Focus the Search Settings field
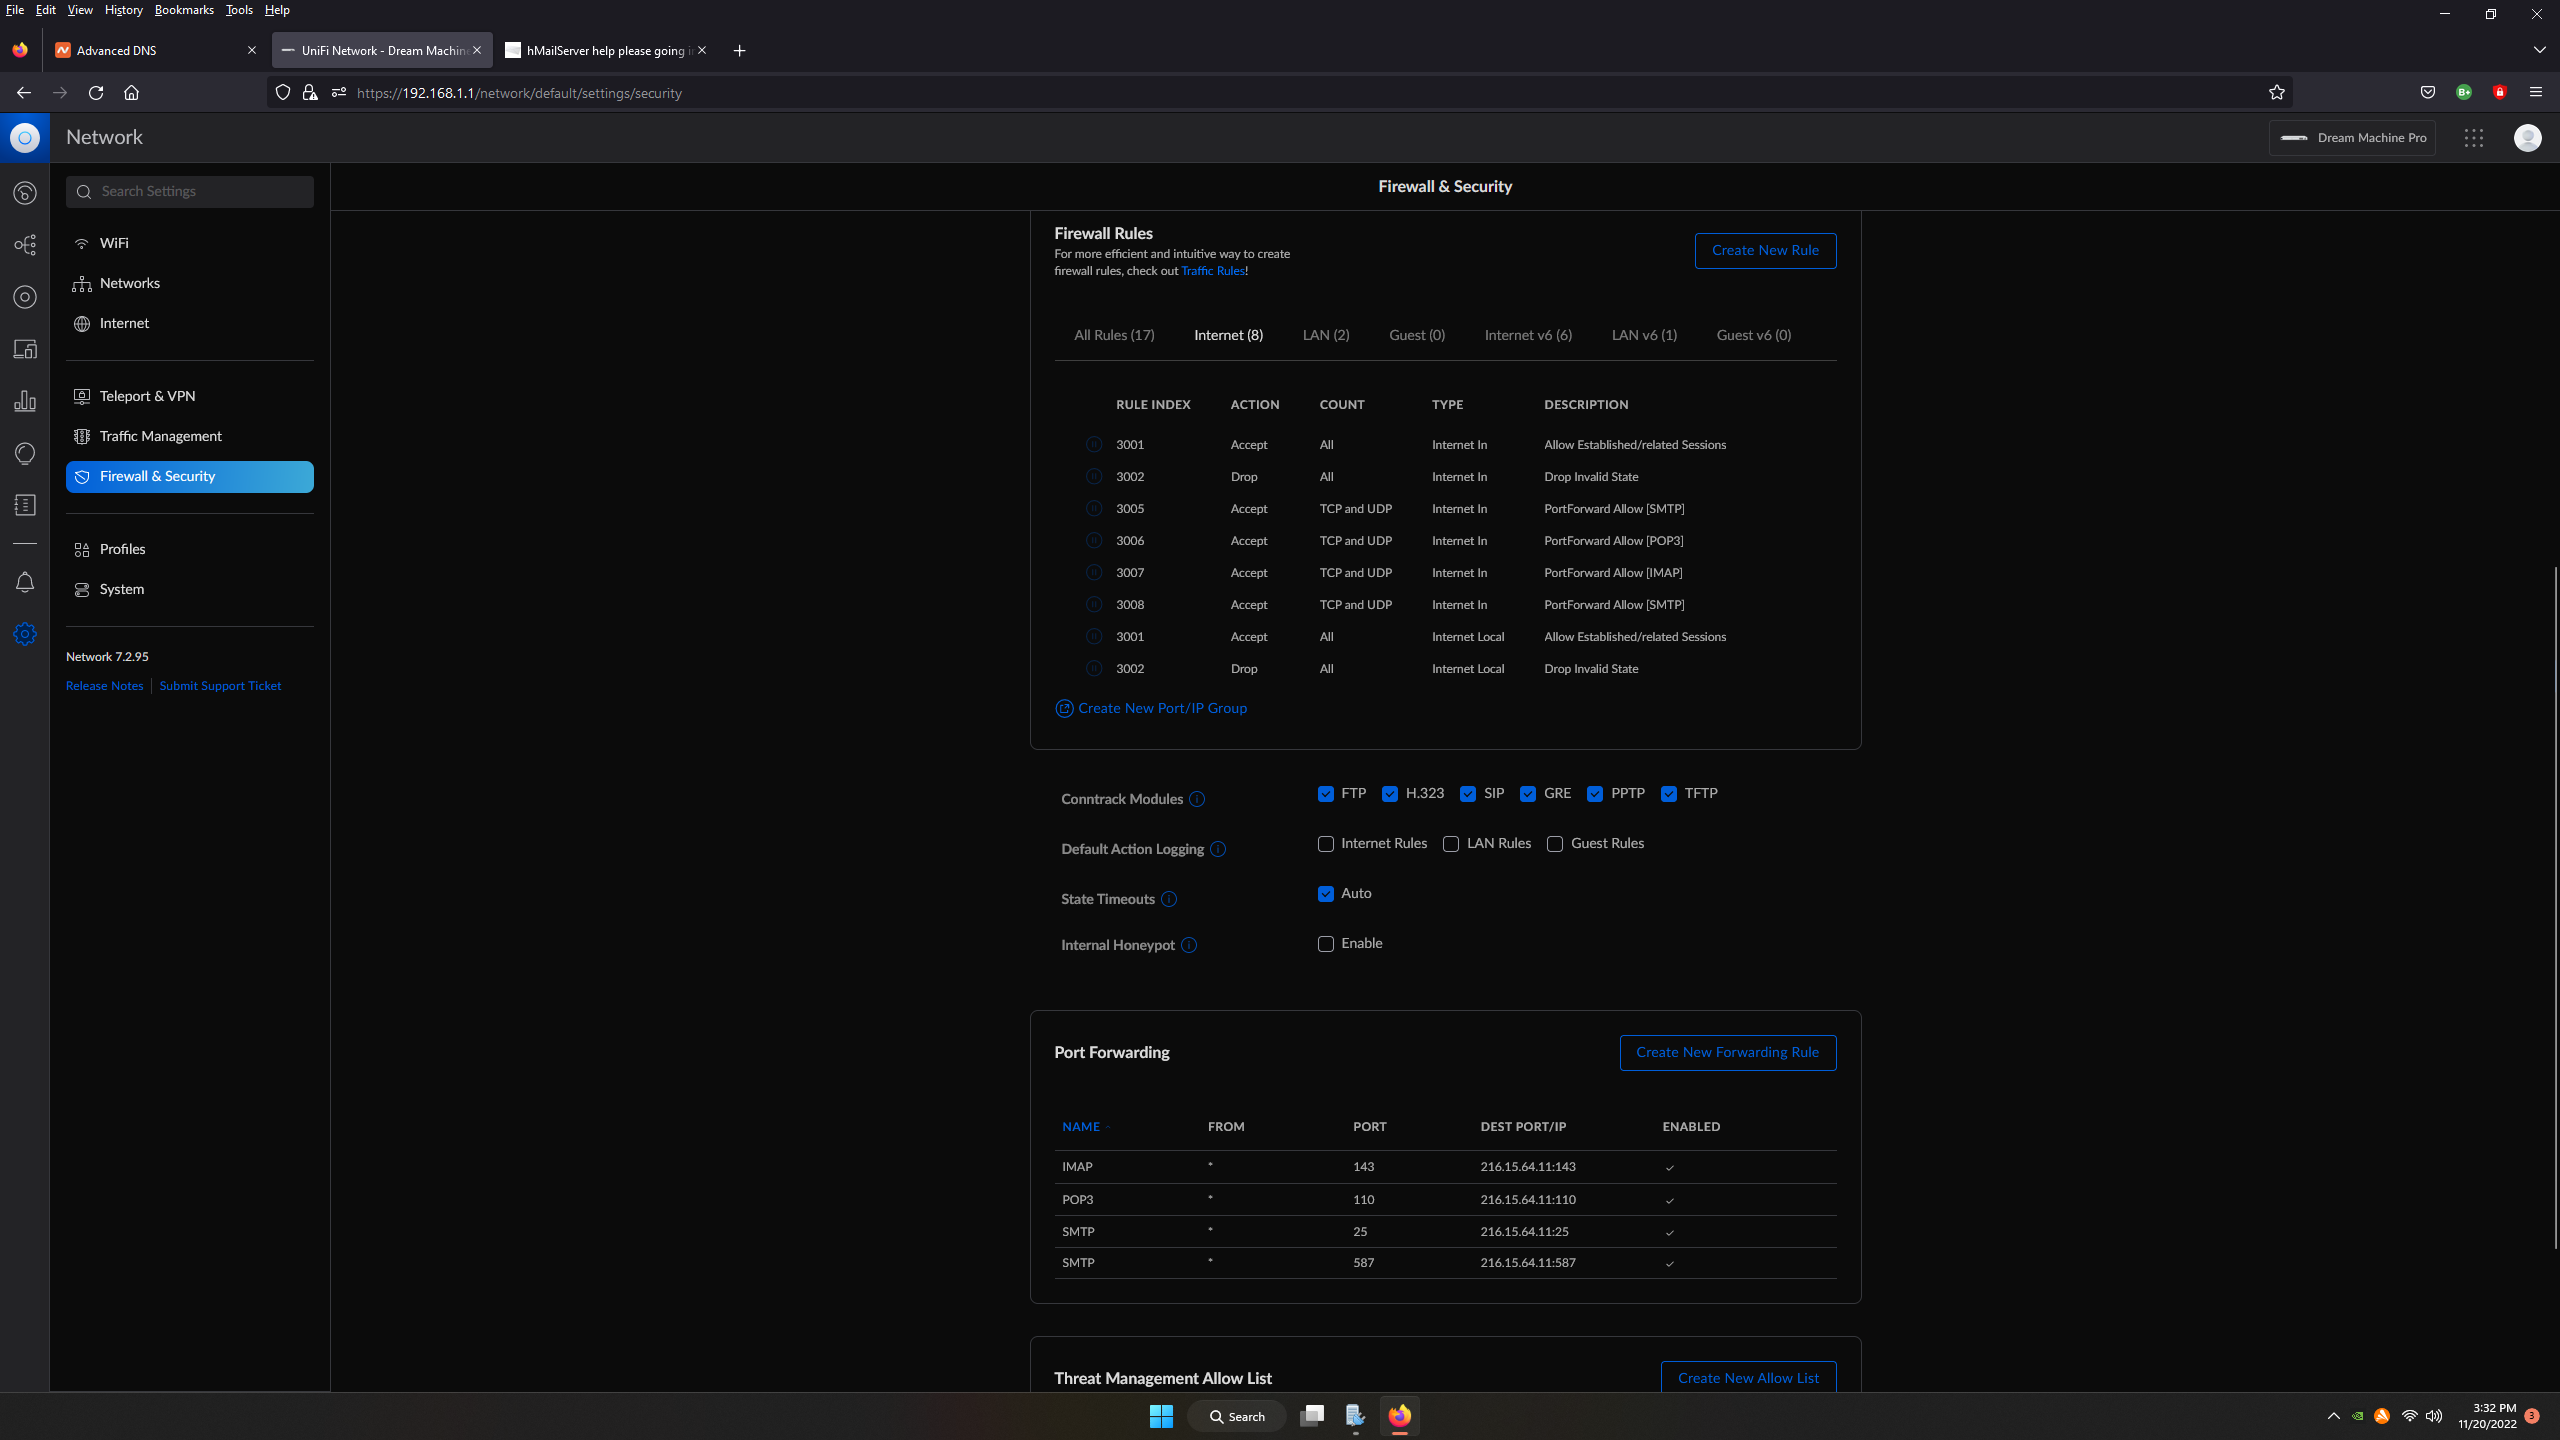The height and width of the screenshot is (1440, 2560). (x=190, y=191)
